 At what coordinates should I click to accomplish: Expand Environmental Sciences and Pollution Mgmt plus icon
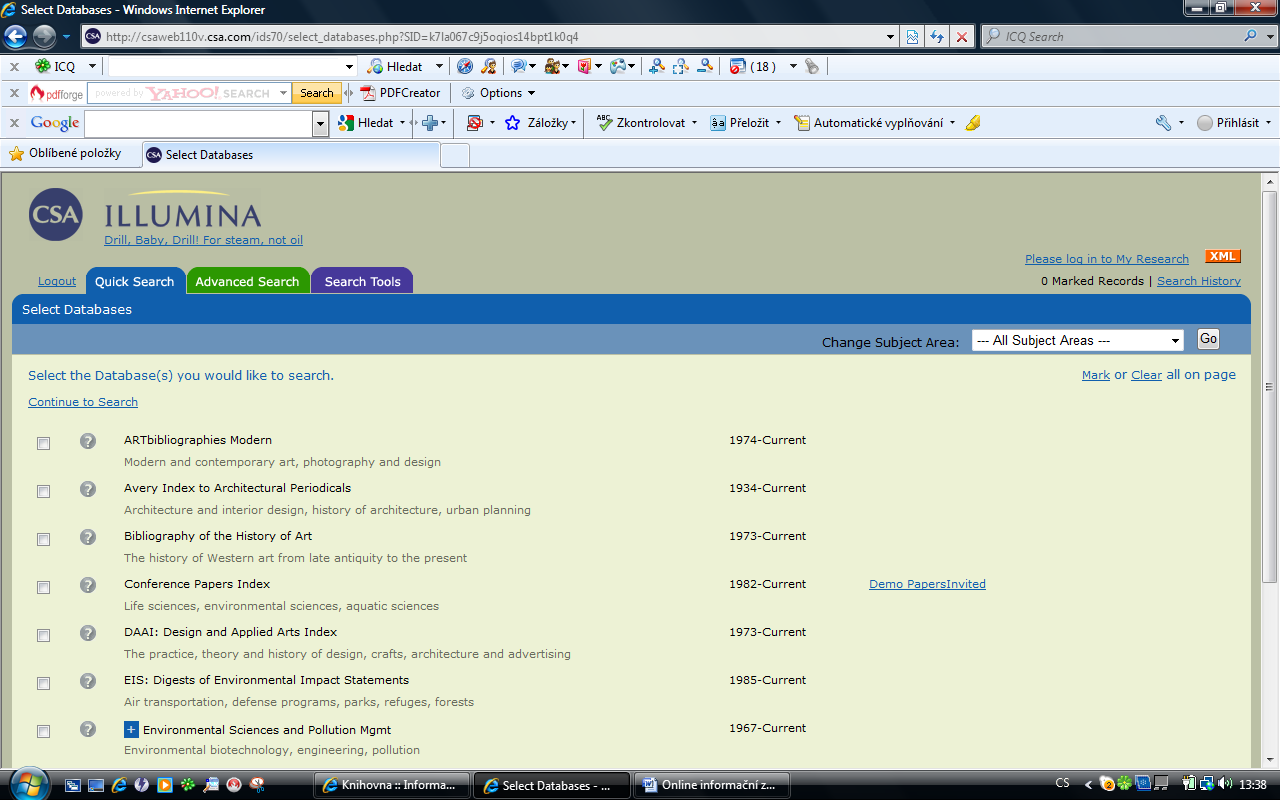[131, 729]
